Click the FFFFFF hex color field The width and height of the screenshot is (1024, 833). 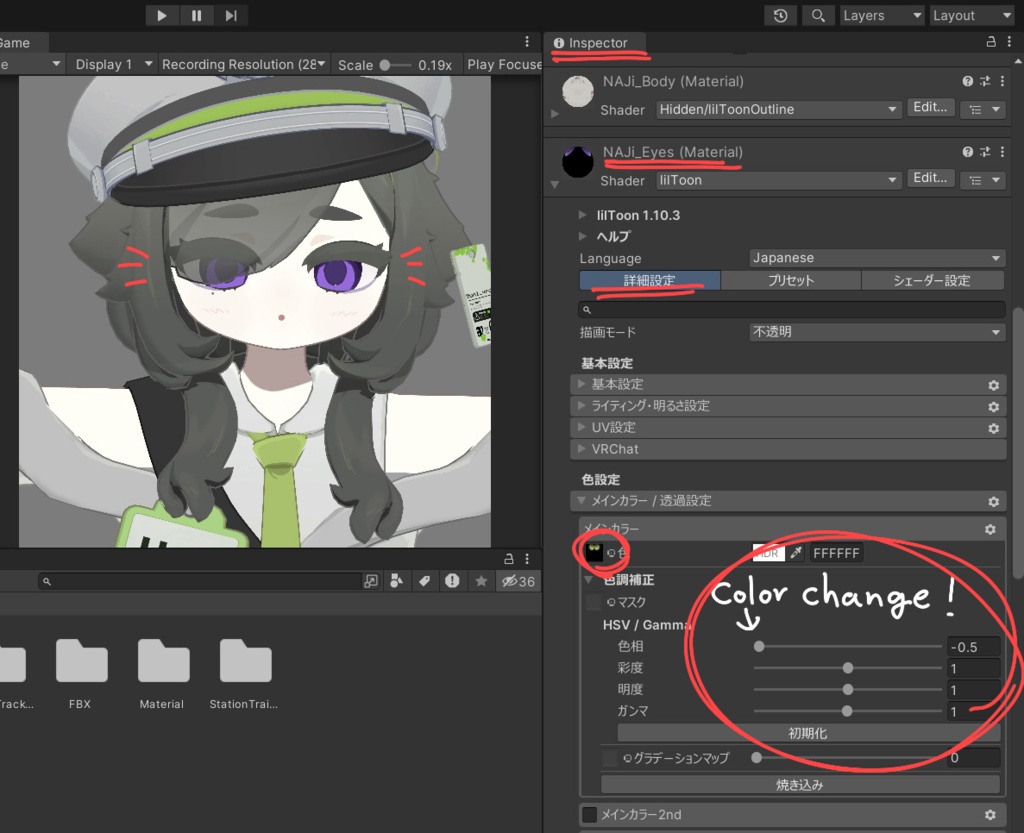[x=836, y=553]
